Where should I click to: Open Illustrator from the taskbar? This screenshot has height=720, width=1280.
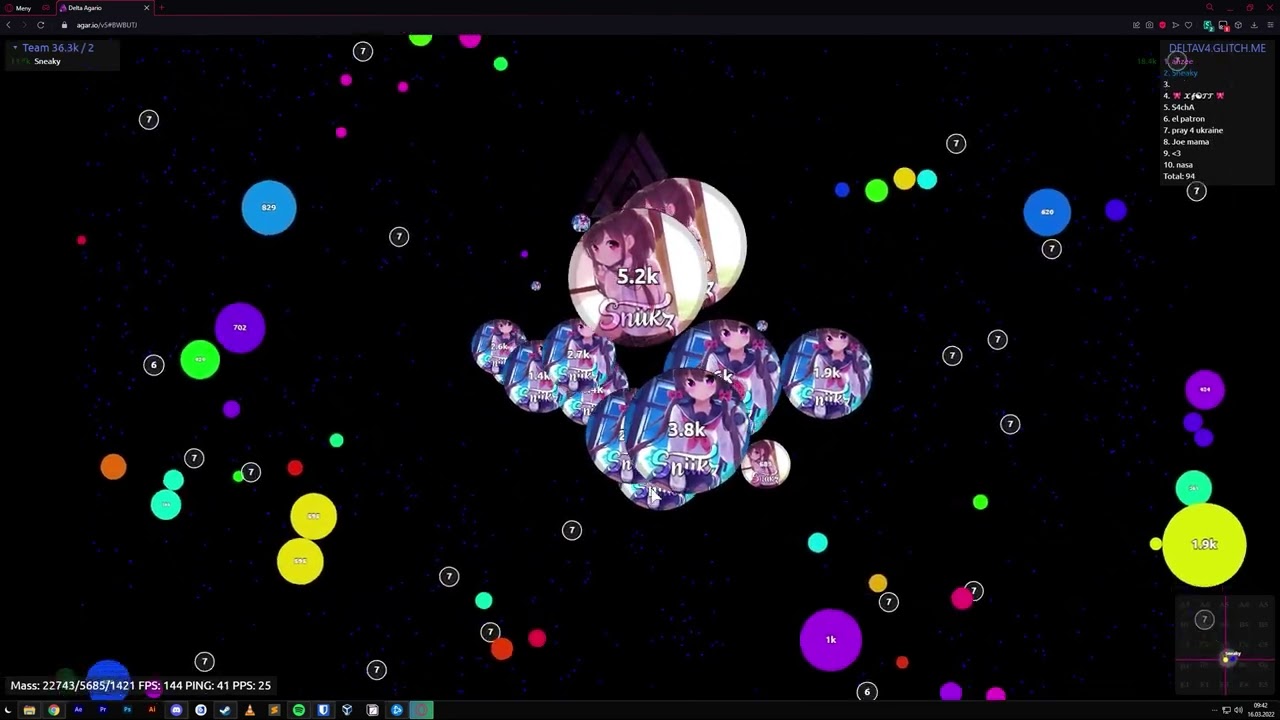pos(152,710)
